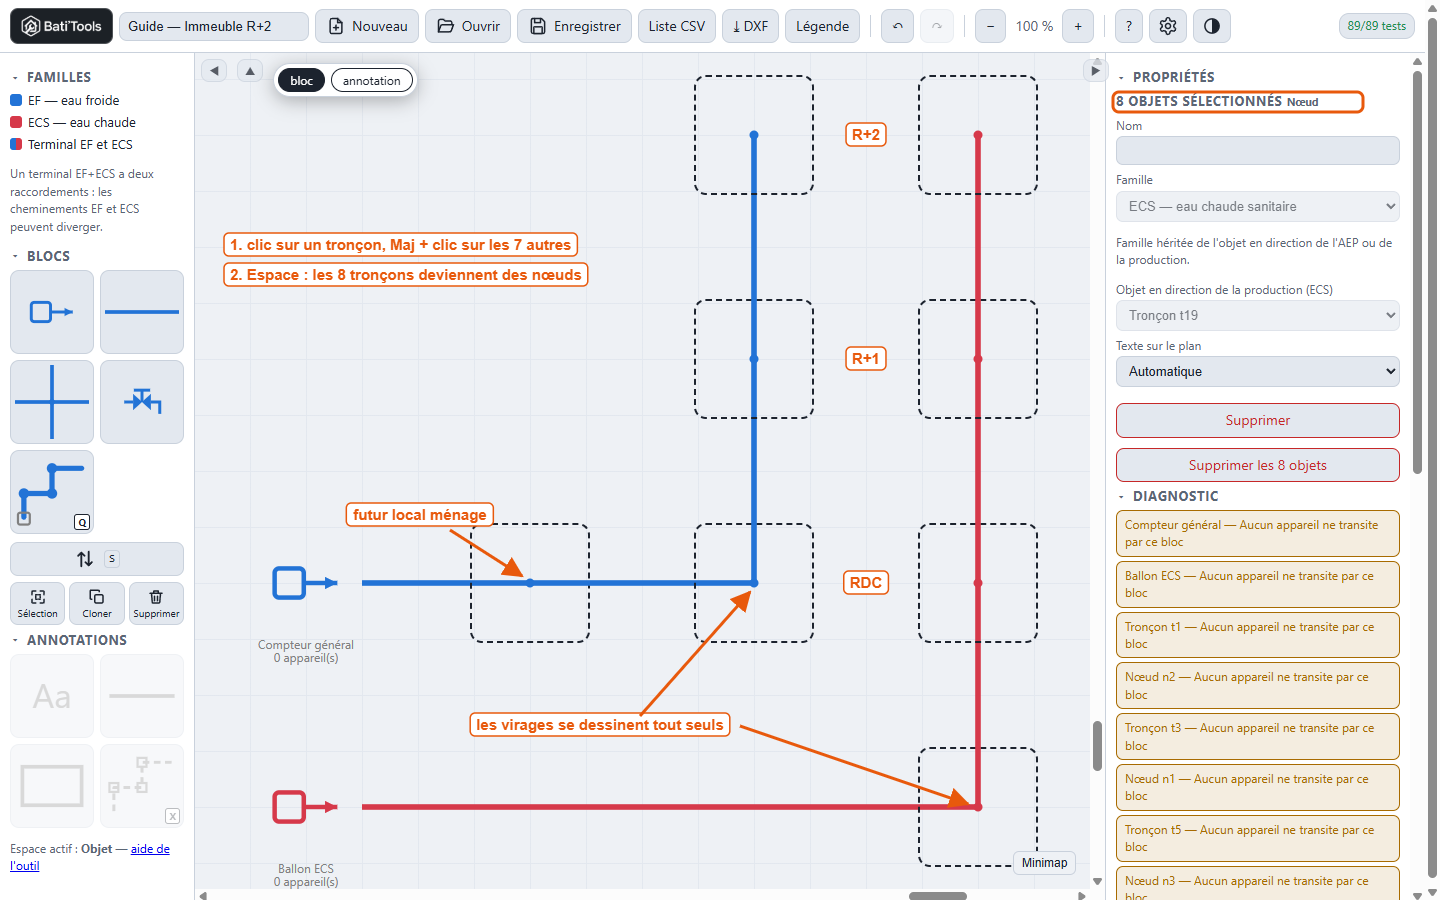The image size is (1440, 900).
Task: Select the straight tronçon block tool
Action: (x=142, y=312)
